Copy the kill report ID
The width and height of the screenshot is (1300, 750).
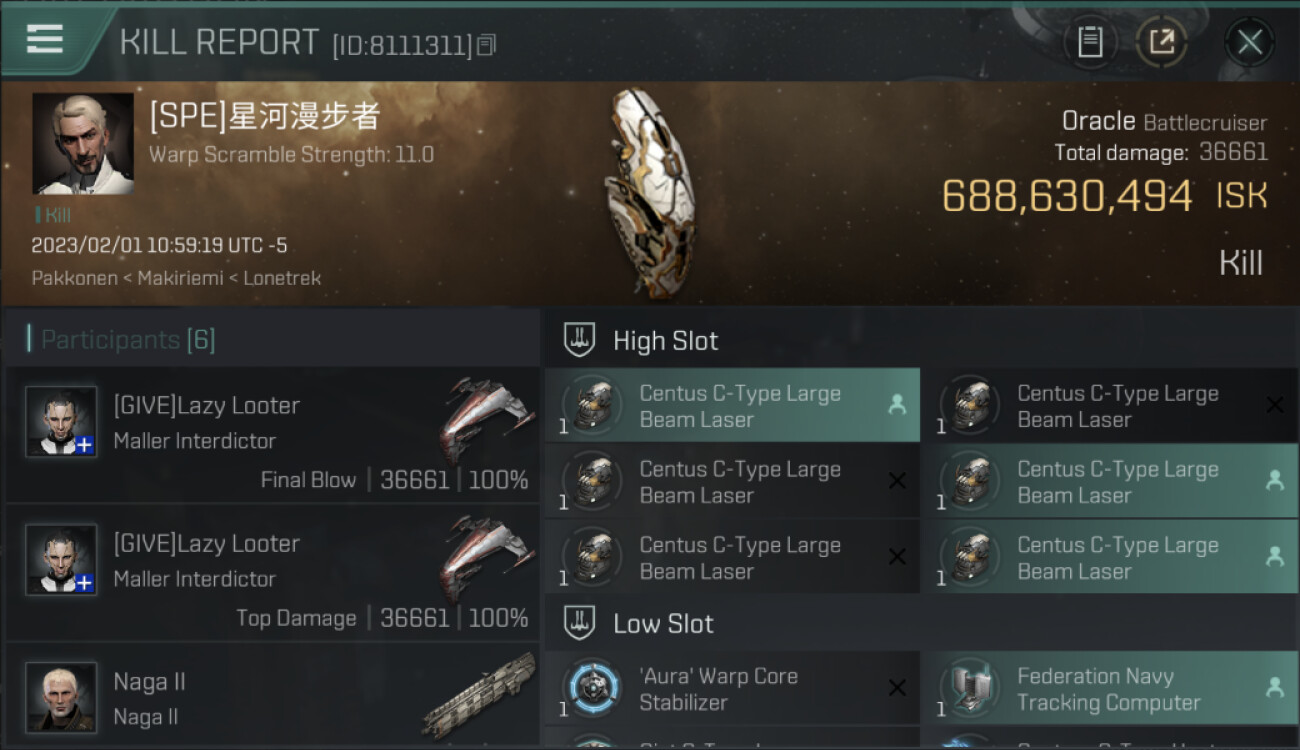487,45
